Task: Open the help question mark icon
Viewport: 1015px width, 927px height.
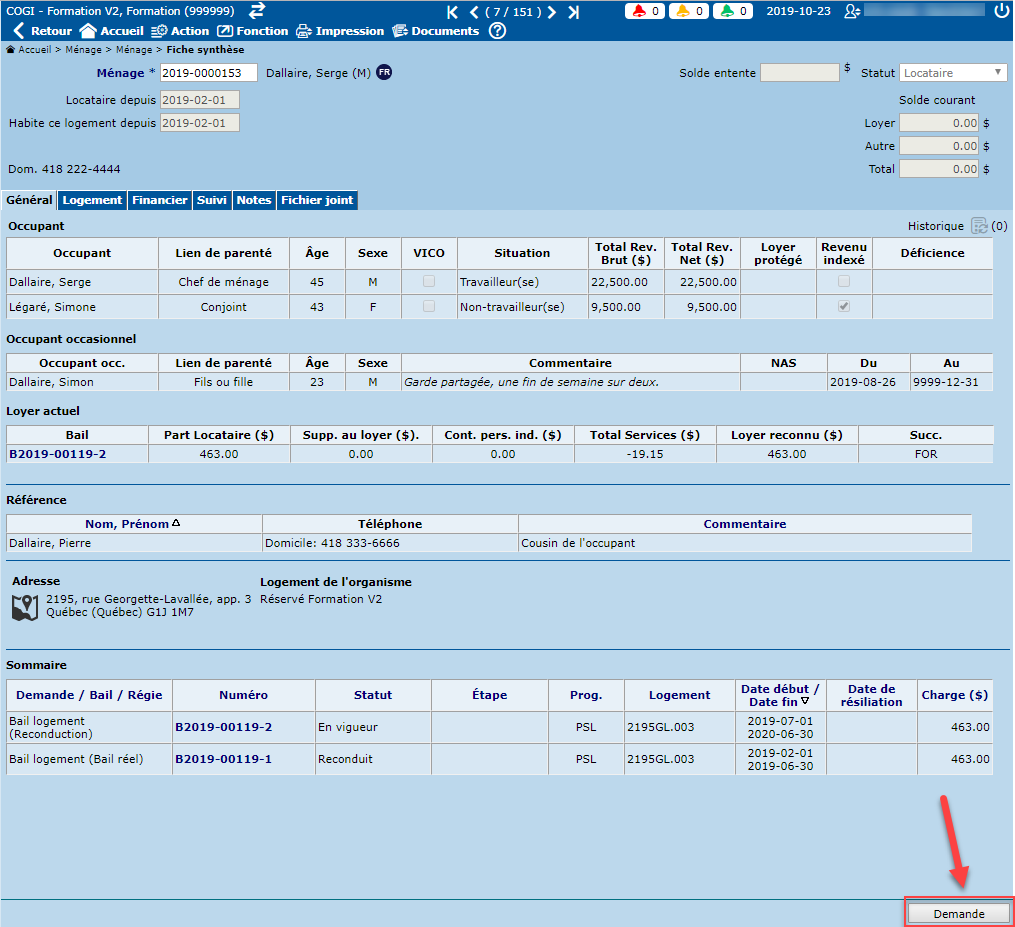Action: click(x=497, y=31)
